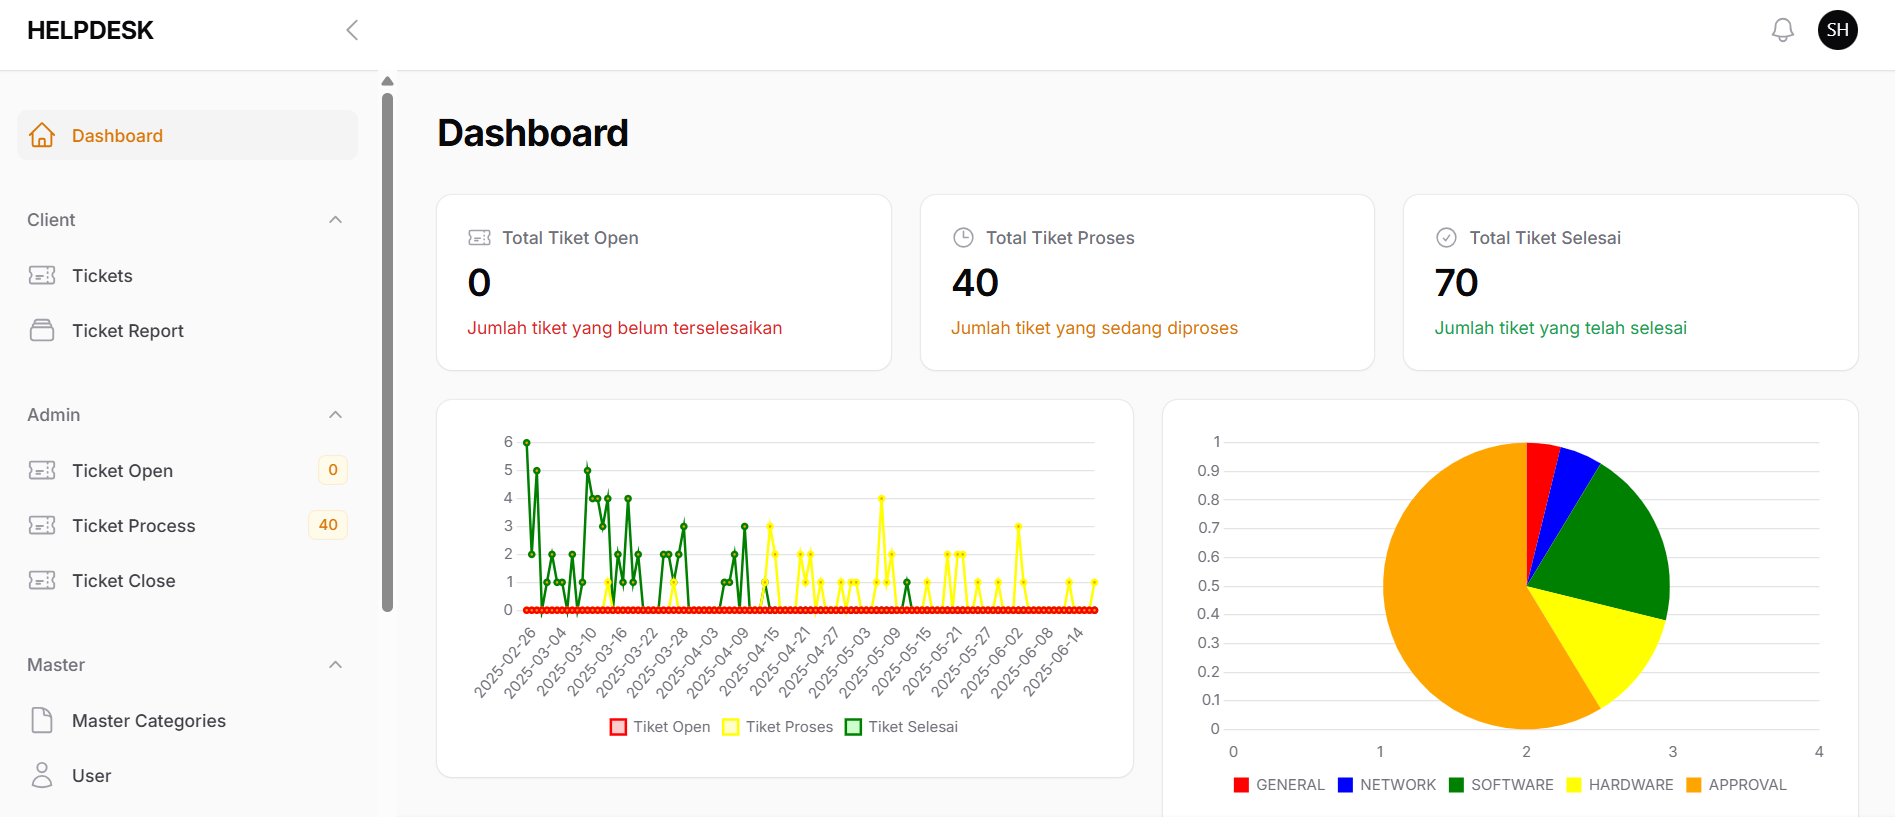Click the User person icon
Screen dimensions: 1895x817
(42, 775)
